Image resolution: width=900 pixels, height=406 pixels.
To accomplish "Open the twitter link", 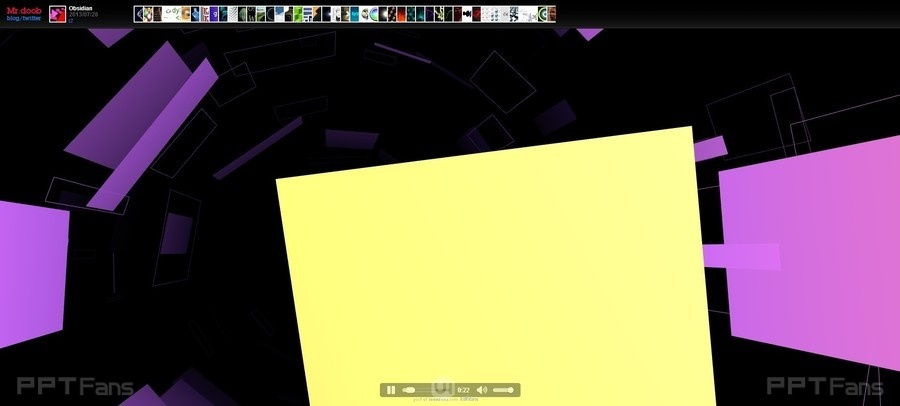I will [x=33, y=18].
